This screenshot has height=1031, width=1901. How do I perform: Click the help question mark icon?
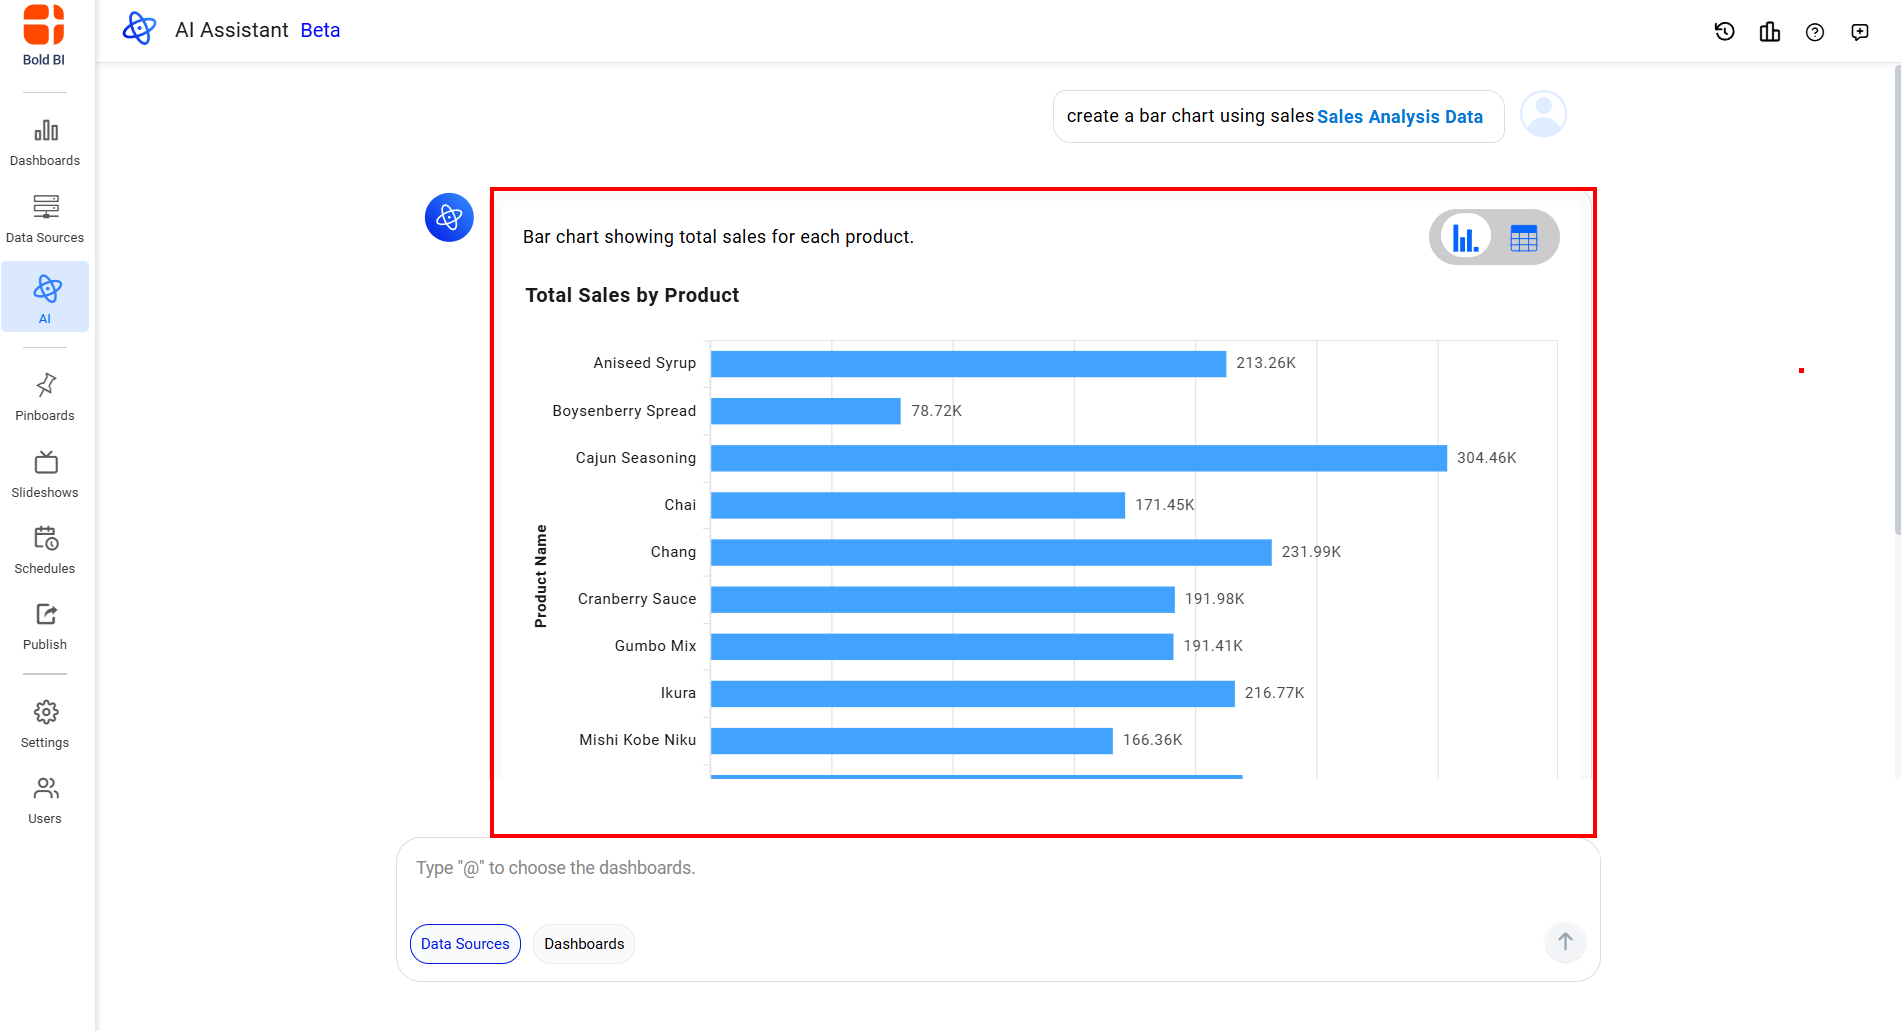(x=1815, y=32)
